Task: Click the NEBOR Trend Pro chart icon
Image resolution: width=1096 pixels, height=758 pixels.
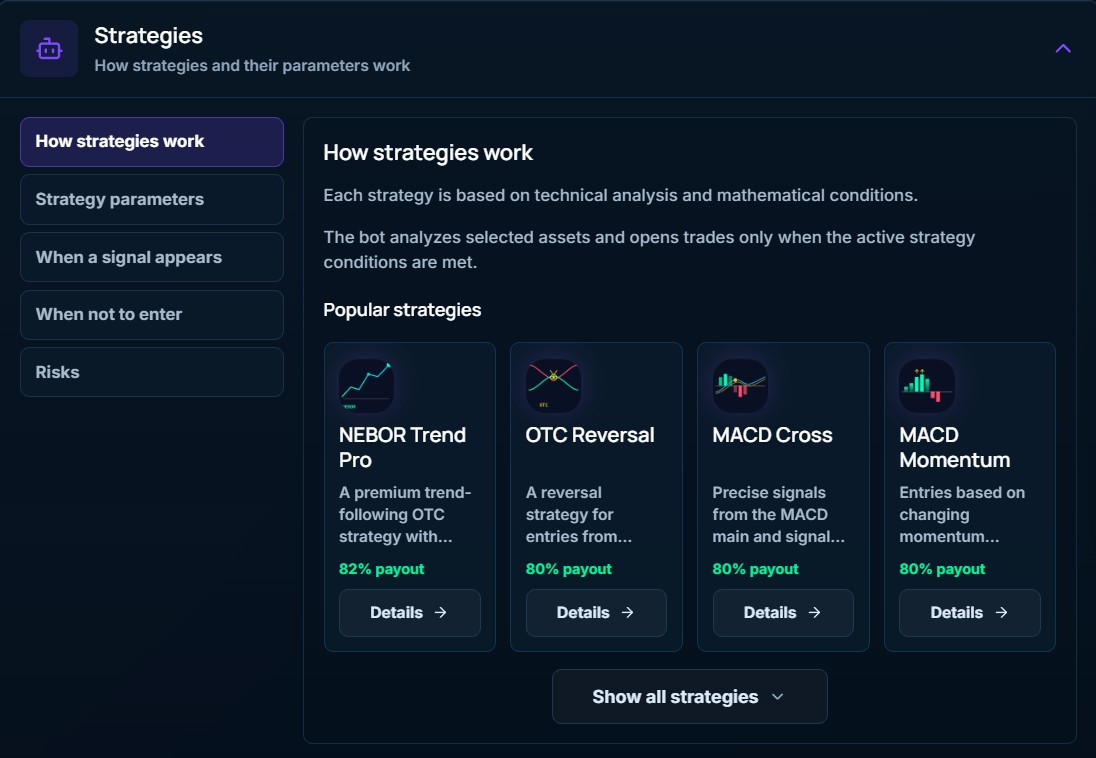Action: click(366, 386)
